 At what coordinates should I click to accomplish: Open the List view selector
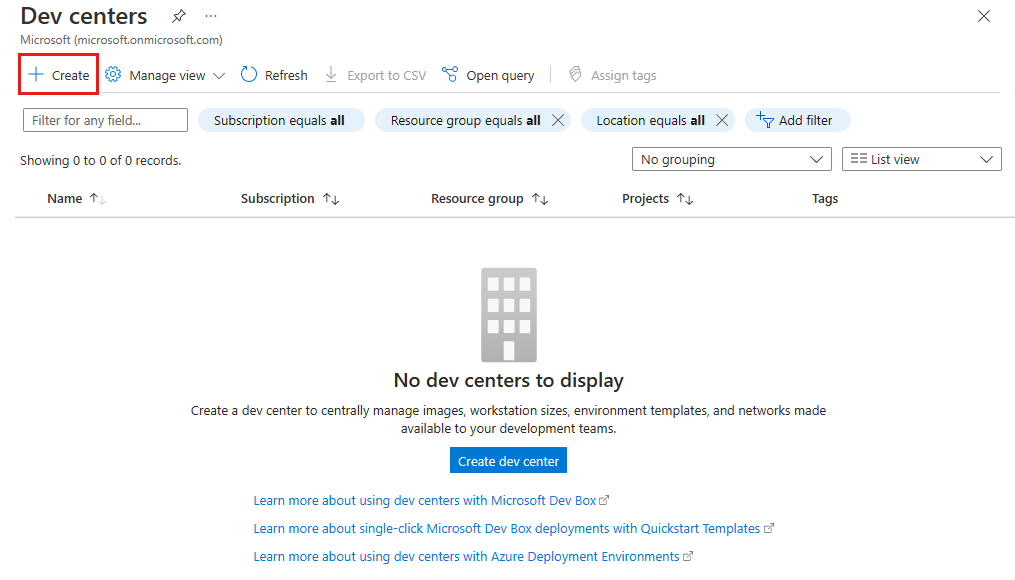pyautogui.click(x=920, y=159)
